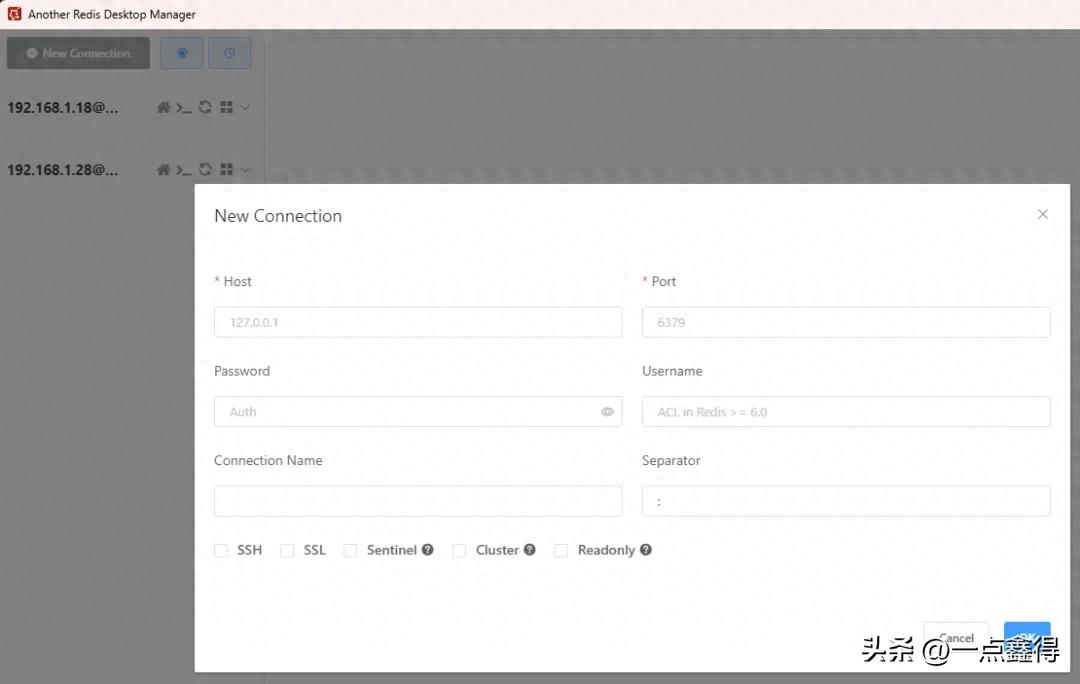1080x684 pixels.
Task: Confirm the connection with OK button
Action: tap(1027, 638)
